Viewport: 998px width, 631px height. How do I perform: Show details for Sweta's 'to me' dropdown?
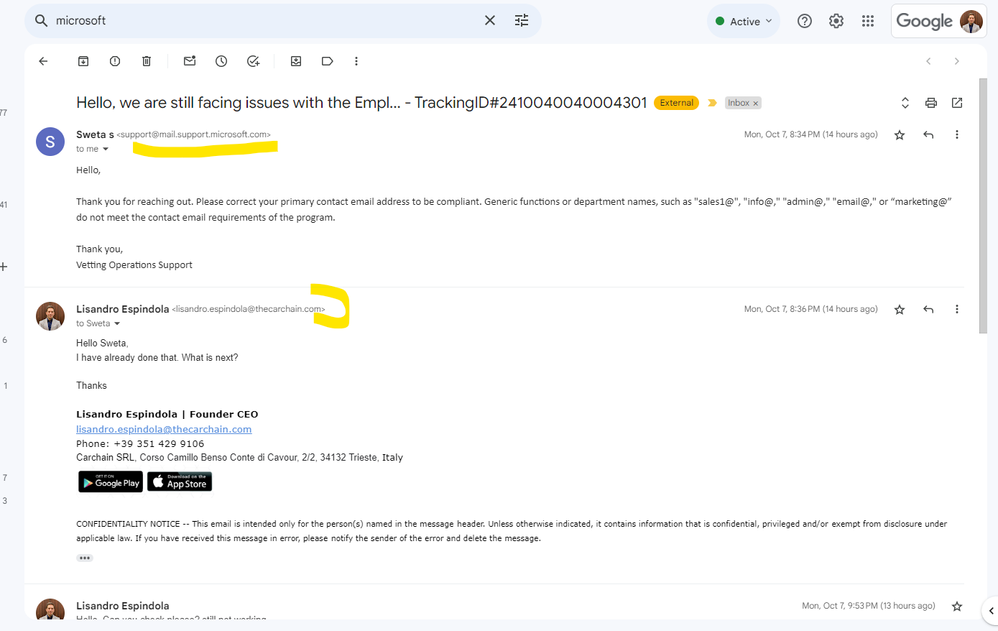106,149
